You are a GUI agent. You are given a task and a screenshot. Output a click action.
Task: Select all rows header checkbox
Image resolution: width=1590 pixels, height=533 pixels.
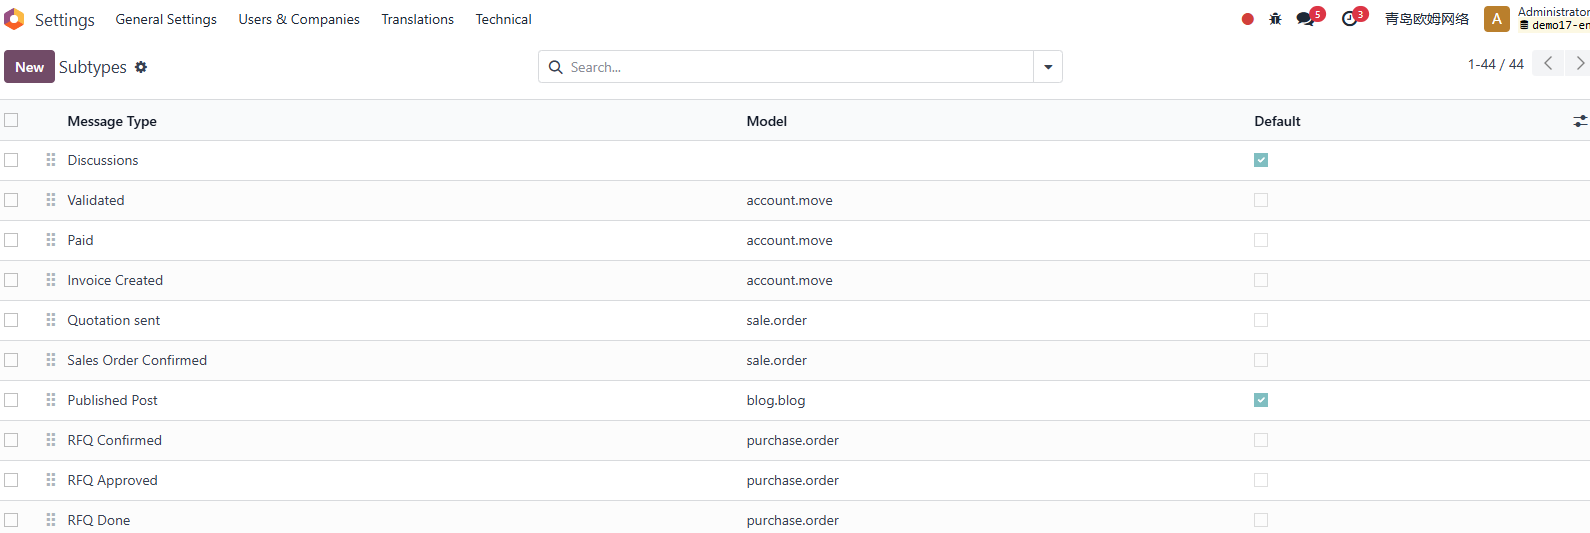(x=11, y=120)
